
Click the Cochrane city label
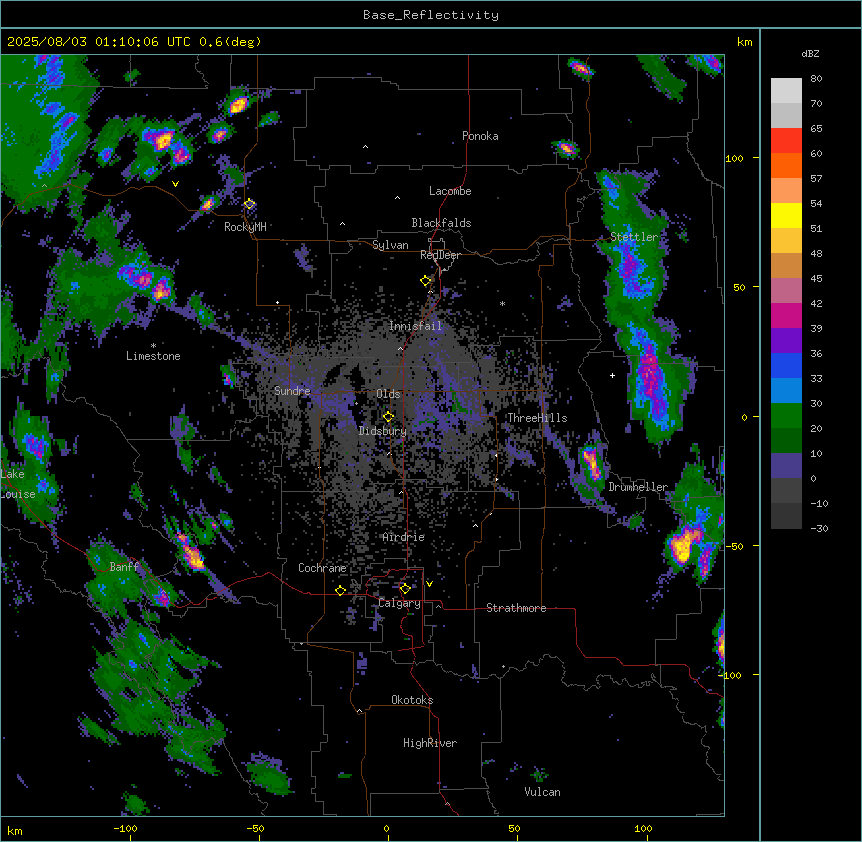322,568
